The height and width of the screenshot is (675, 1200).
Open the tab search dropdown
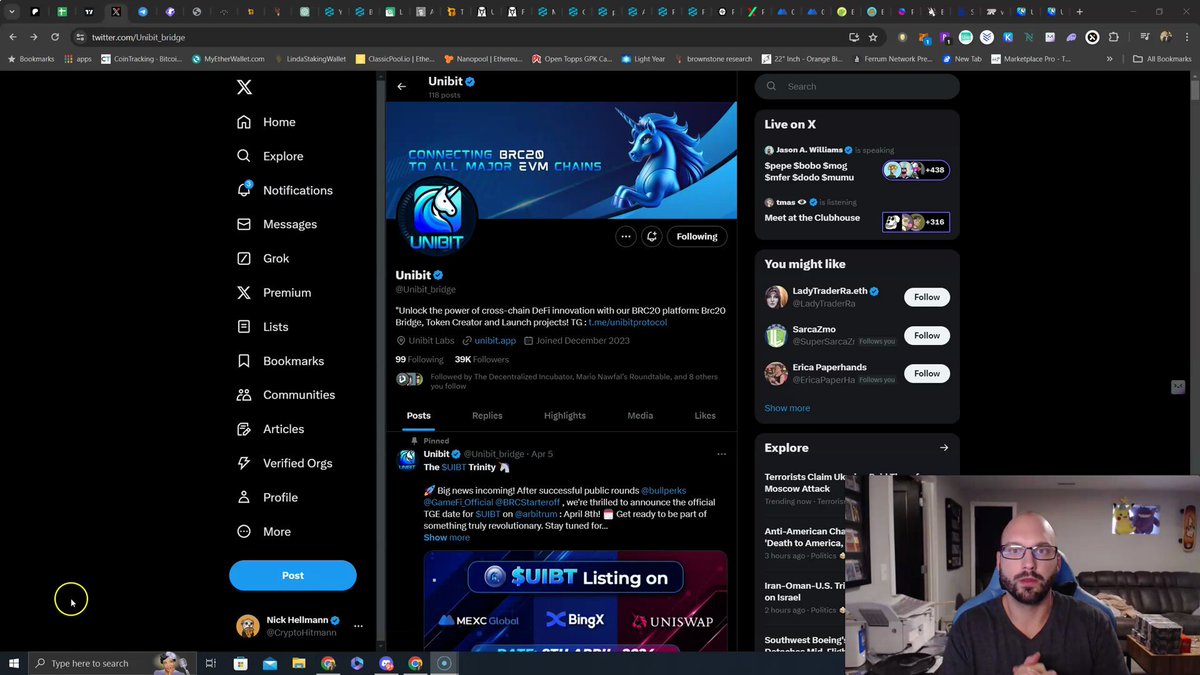tap(12, 12)
